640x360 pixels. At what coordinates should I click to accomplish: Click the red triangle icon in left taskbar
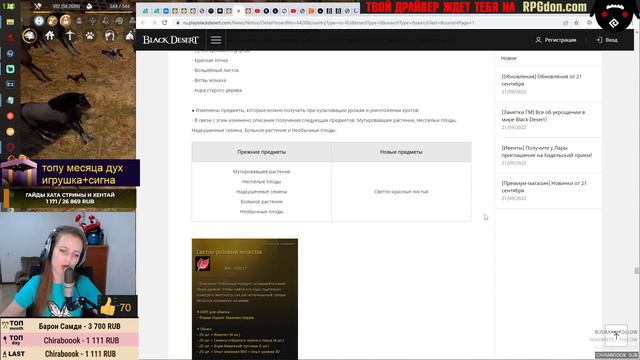(x=10, y=38)
